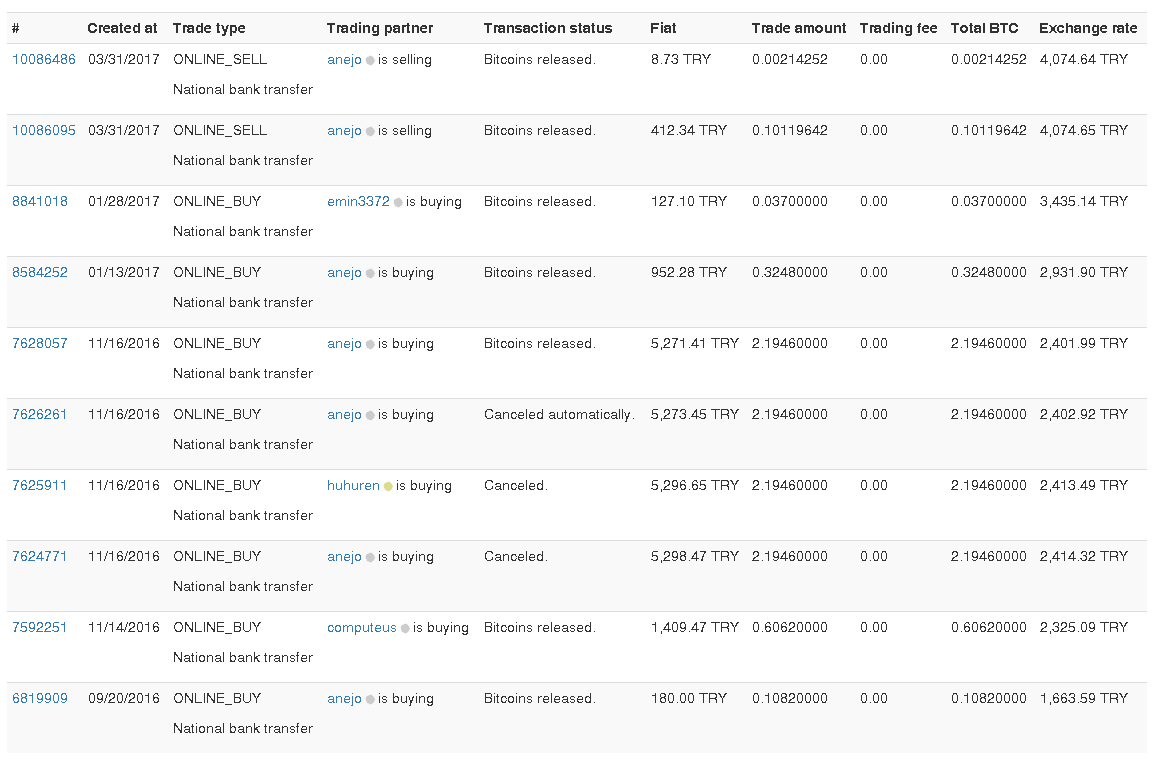Click exchange rate 4,074.65 TRY
Viewport: 1167px width, 759px height.
coord(1084,130)
